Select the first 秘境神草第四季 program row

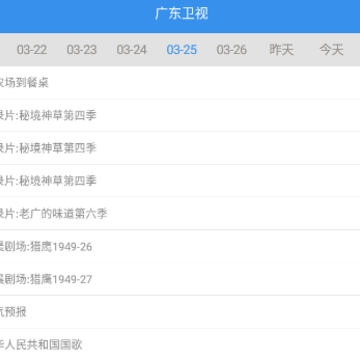[x=180, y=115]
